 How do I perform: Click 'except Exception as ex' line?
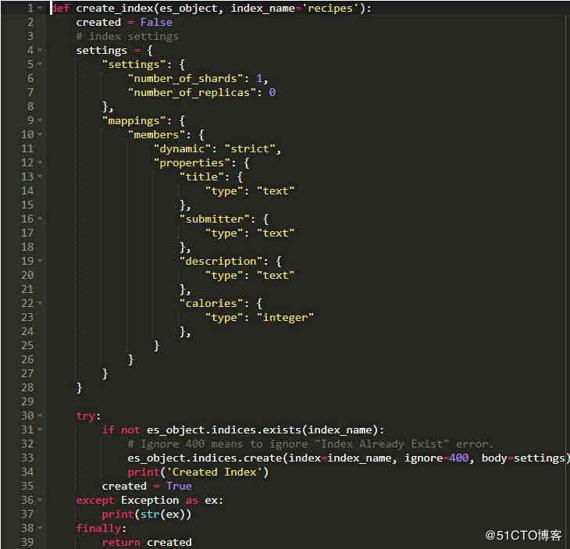[149, 501]
